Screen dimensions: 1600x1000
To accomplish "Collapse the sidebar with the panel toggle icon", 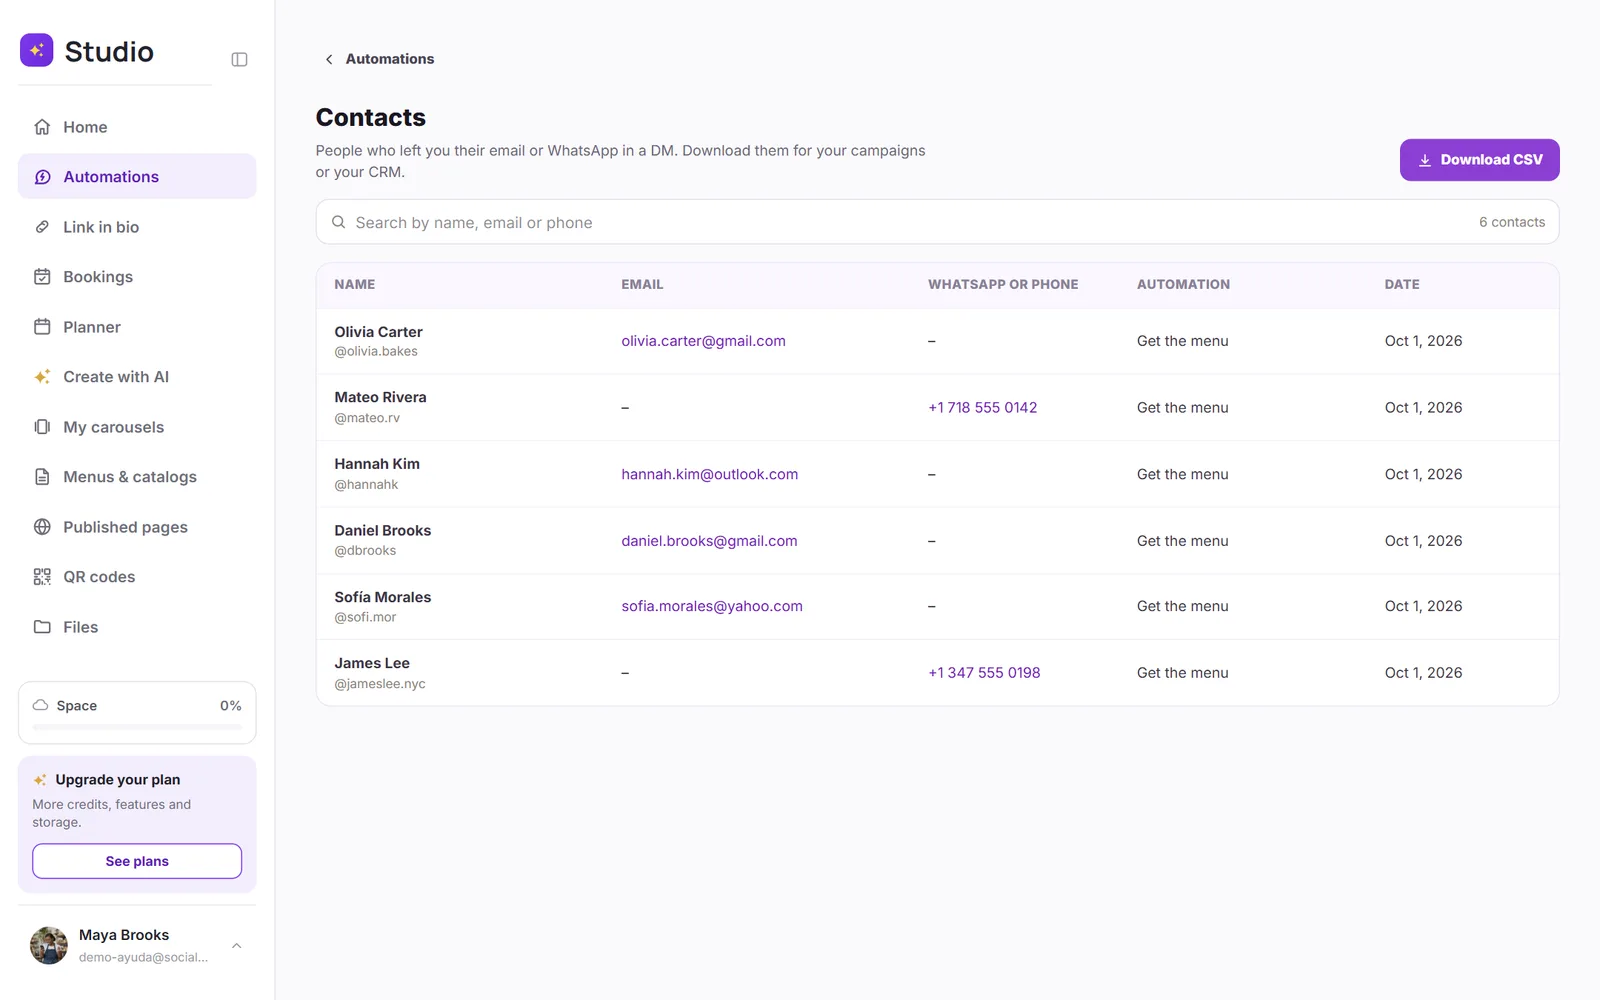I will [x=239, y=59].
